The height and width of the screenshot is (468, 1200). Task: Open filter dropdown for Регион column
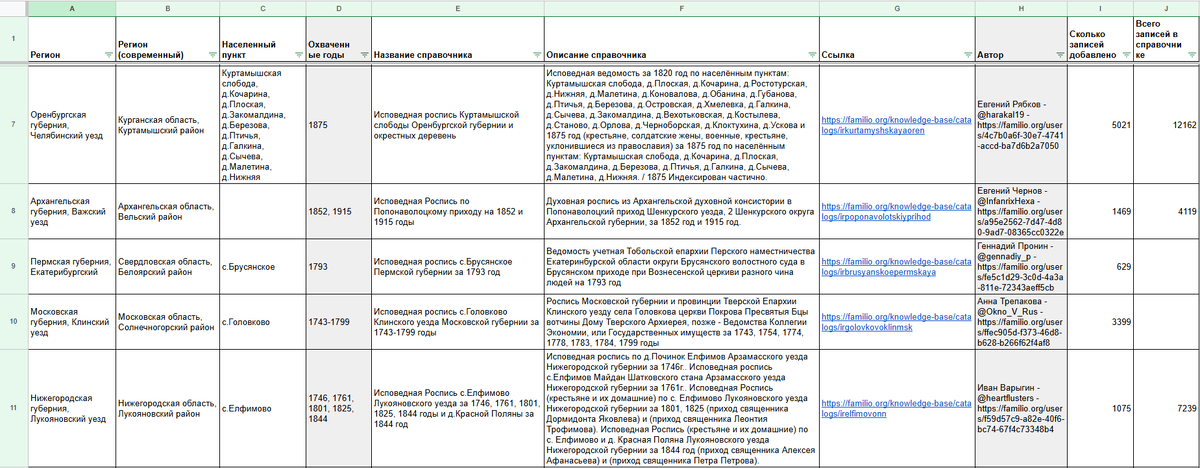pos(108,55)
